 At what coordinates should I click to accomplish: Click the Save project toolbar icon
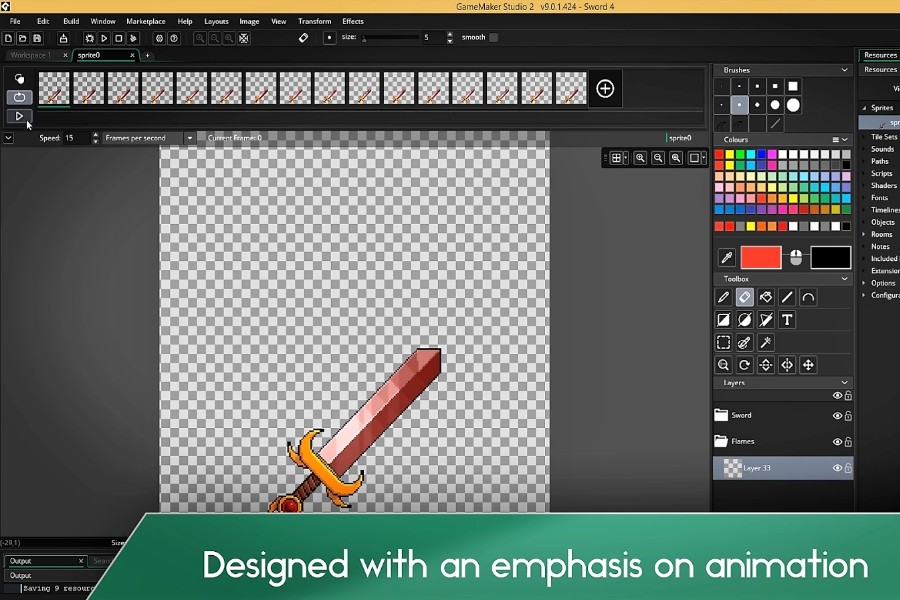[x=36, y=38]
